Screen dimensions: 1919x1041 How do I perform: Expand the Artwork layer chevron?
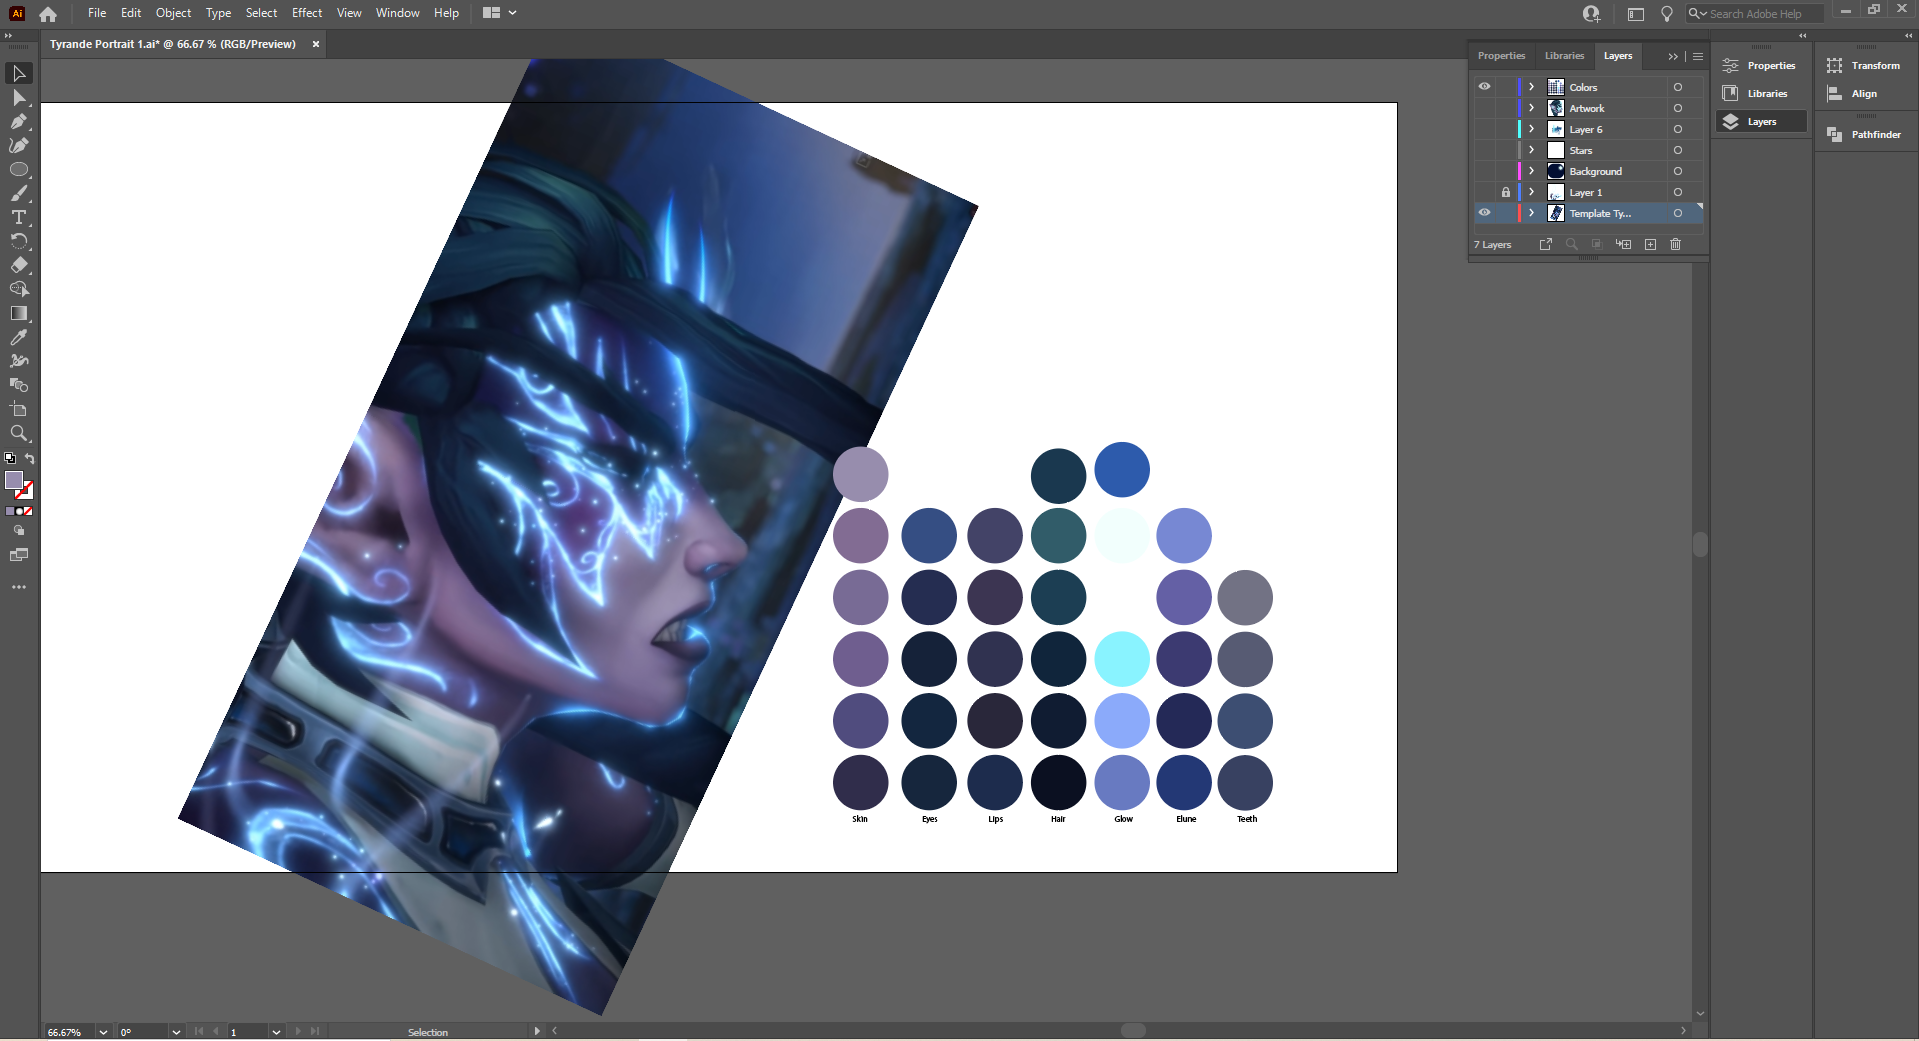coord(1531,108)
